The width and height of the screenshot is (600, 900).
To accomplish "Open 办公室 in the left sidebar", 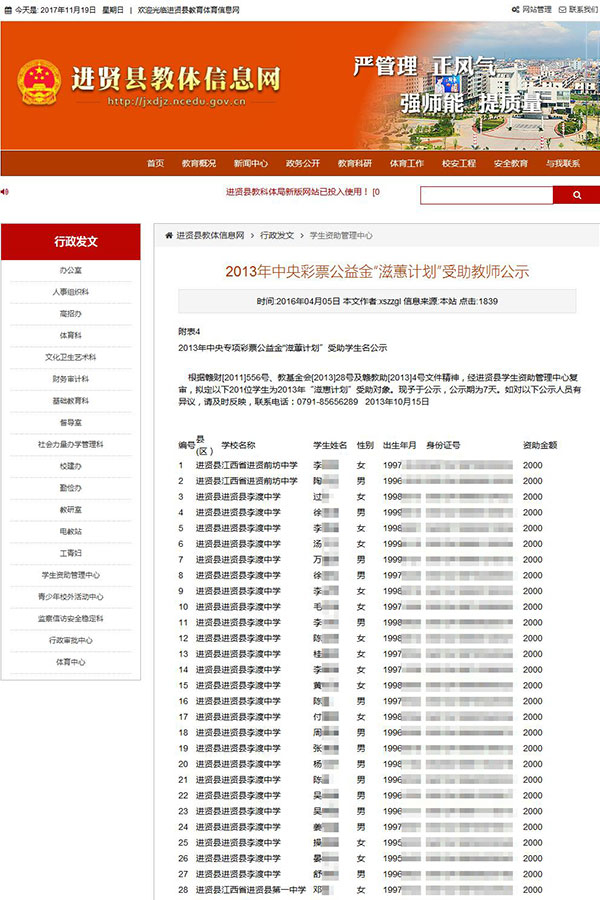I will (70, 271).
